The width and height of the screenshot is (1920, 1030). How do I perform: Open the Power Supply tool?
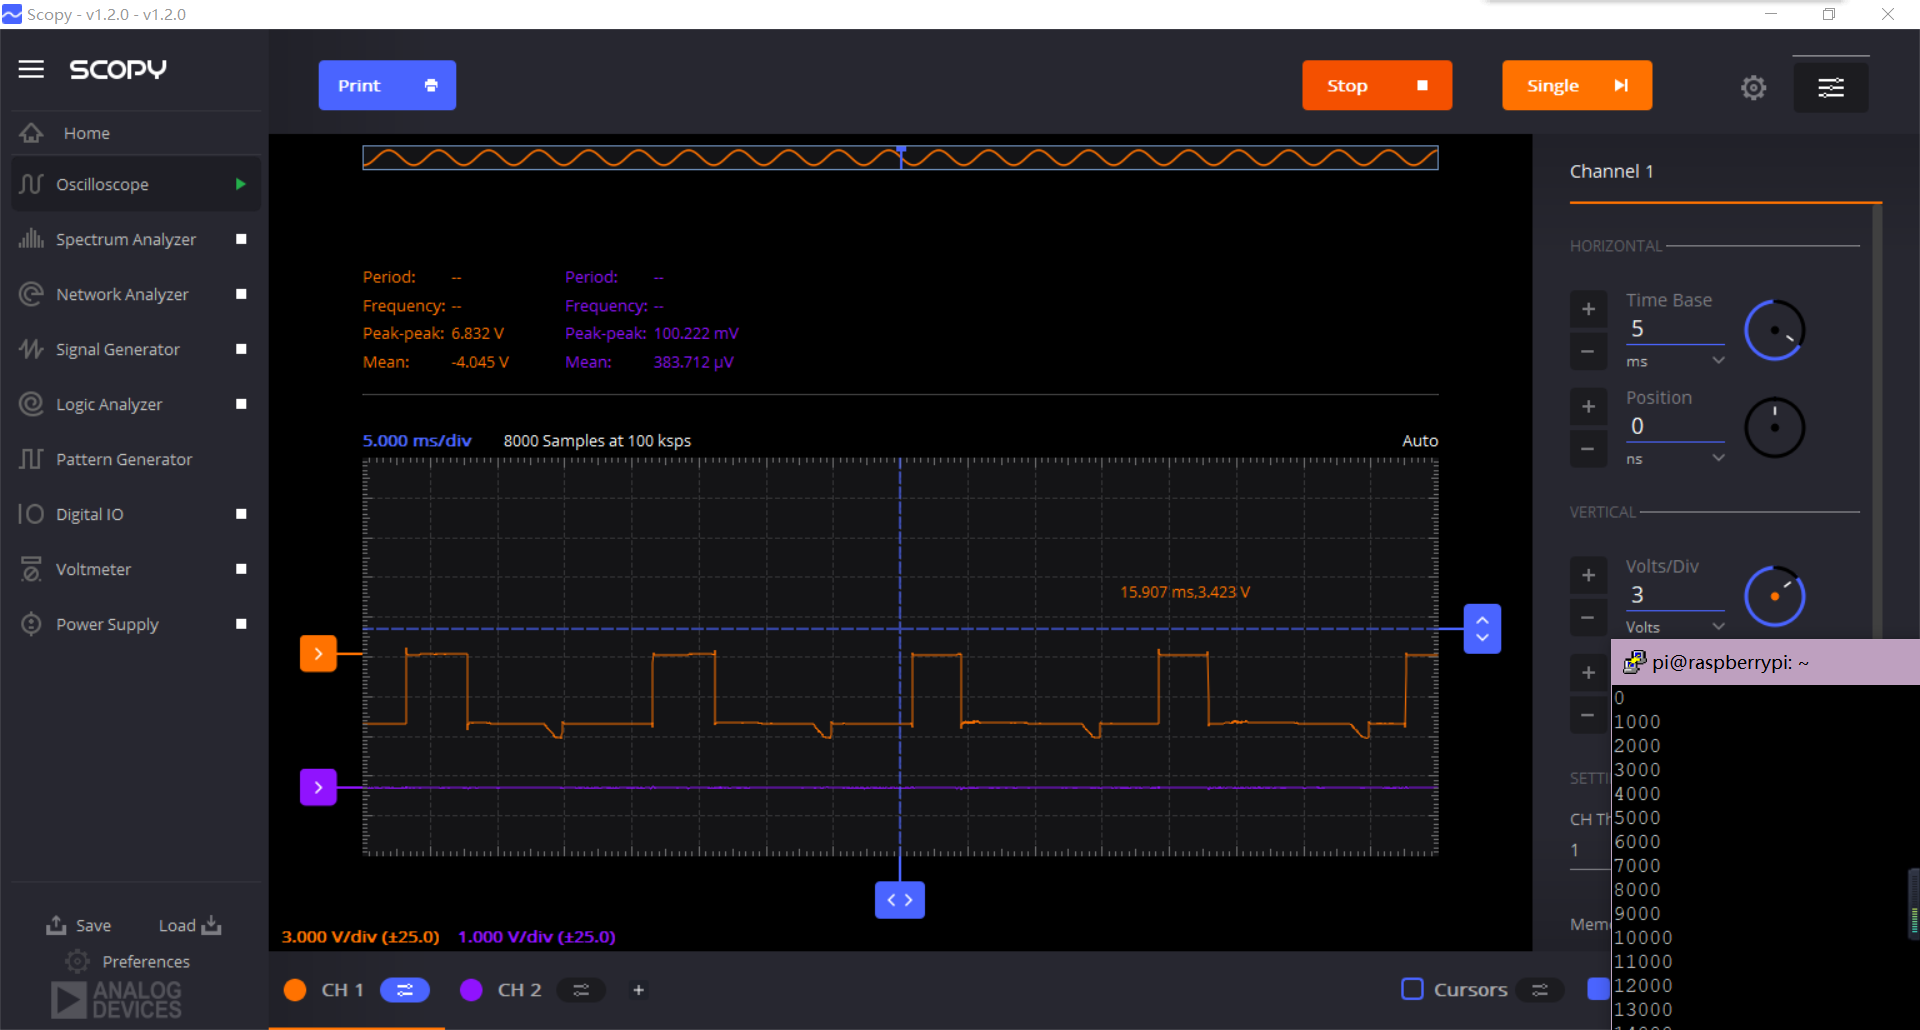pos(107,624)
